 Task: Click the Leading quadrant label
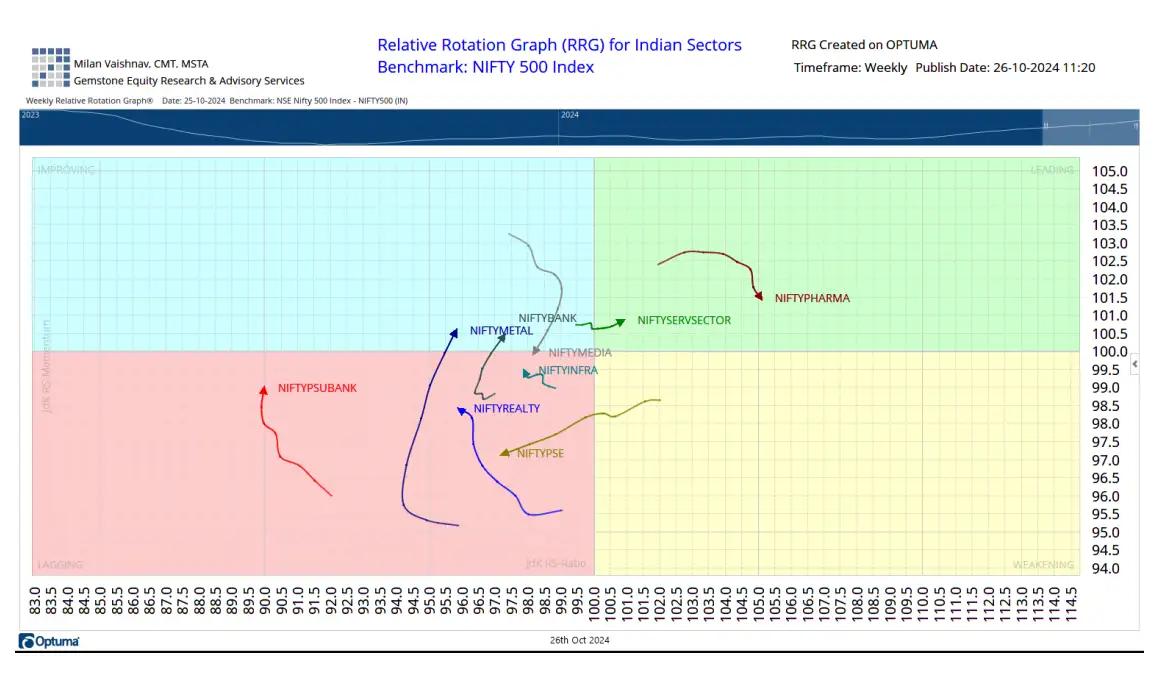click(1051, 170)
